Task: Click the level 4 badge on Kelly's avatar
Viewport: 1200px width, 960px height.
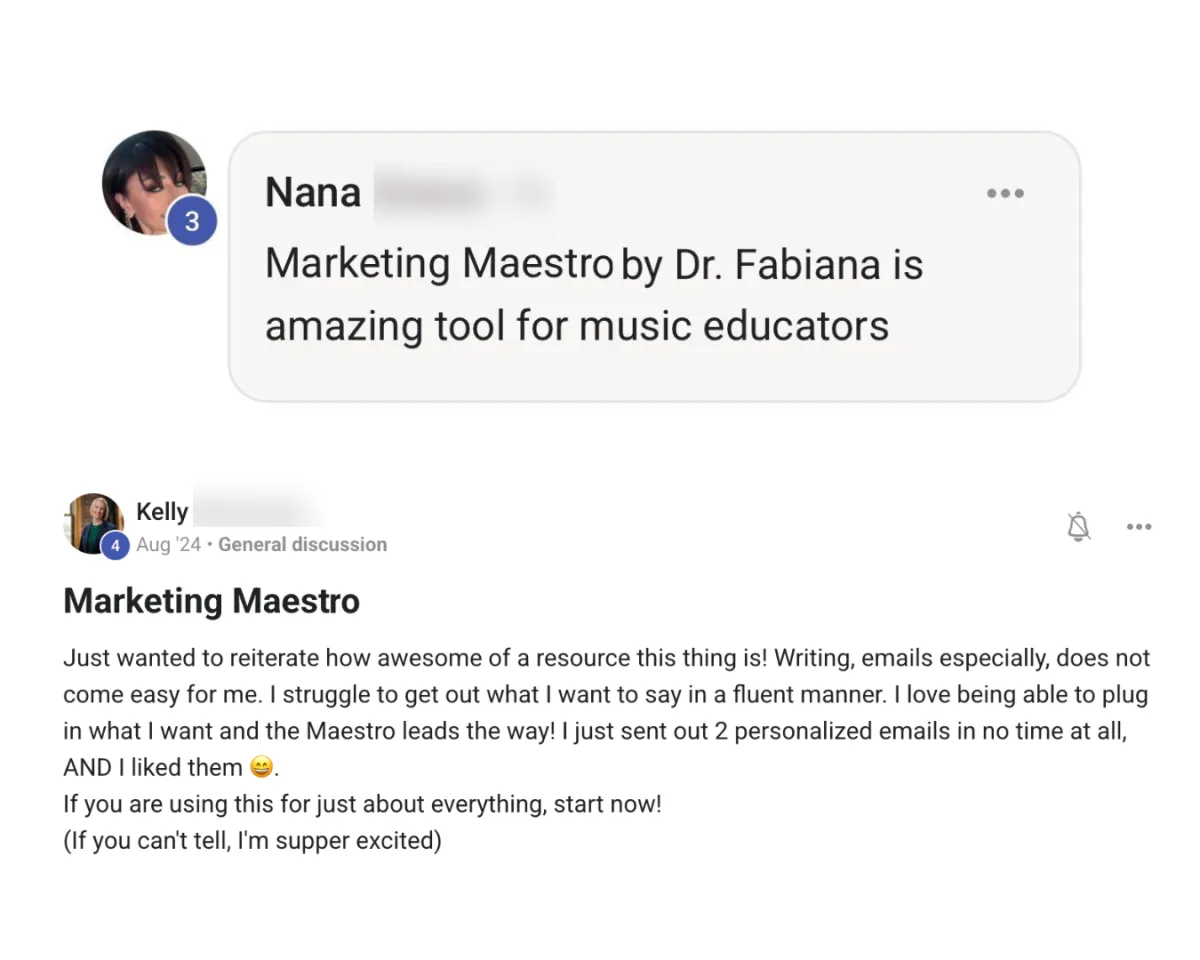Action: pyautogui.click(x=115, y=546)
